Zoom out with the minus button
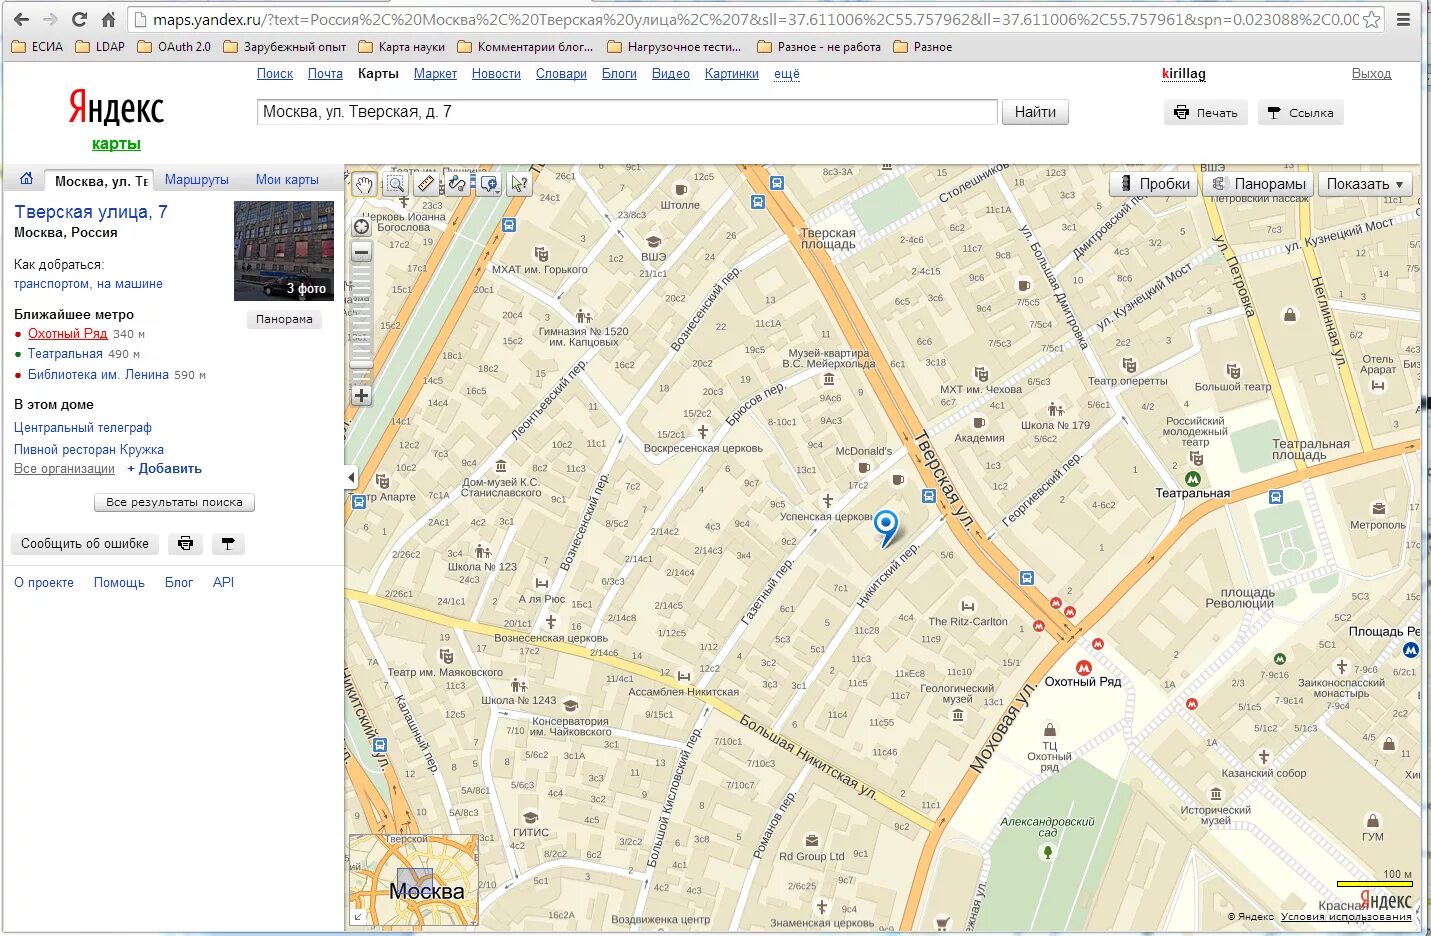The image size is (1431, 936). 362,252
